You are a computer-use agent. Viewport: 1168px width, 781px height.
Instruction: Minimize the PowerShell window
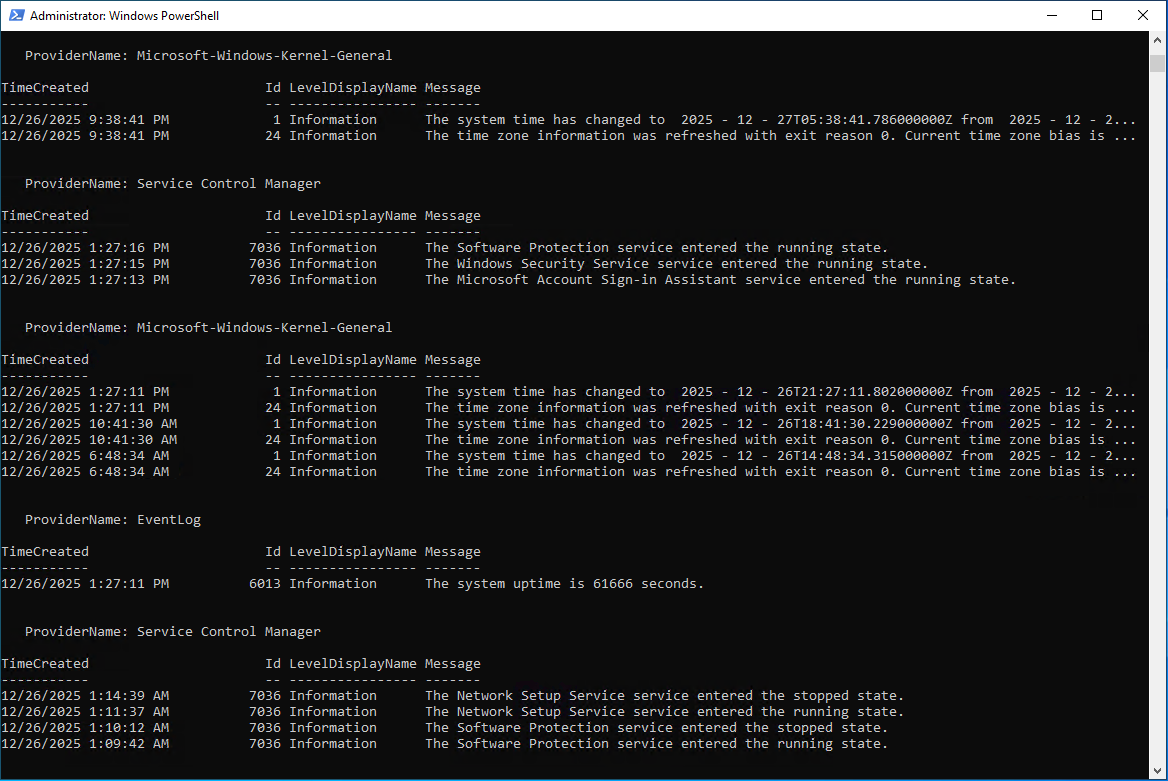click(1051, 16)
